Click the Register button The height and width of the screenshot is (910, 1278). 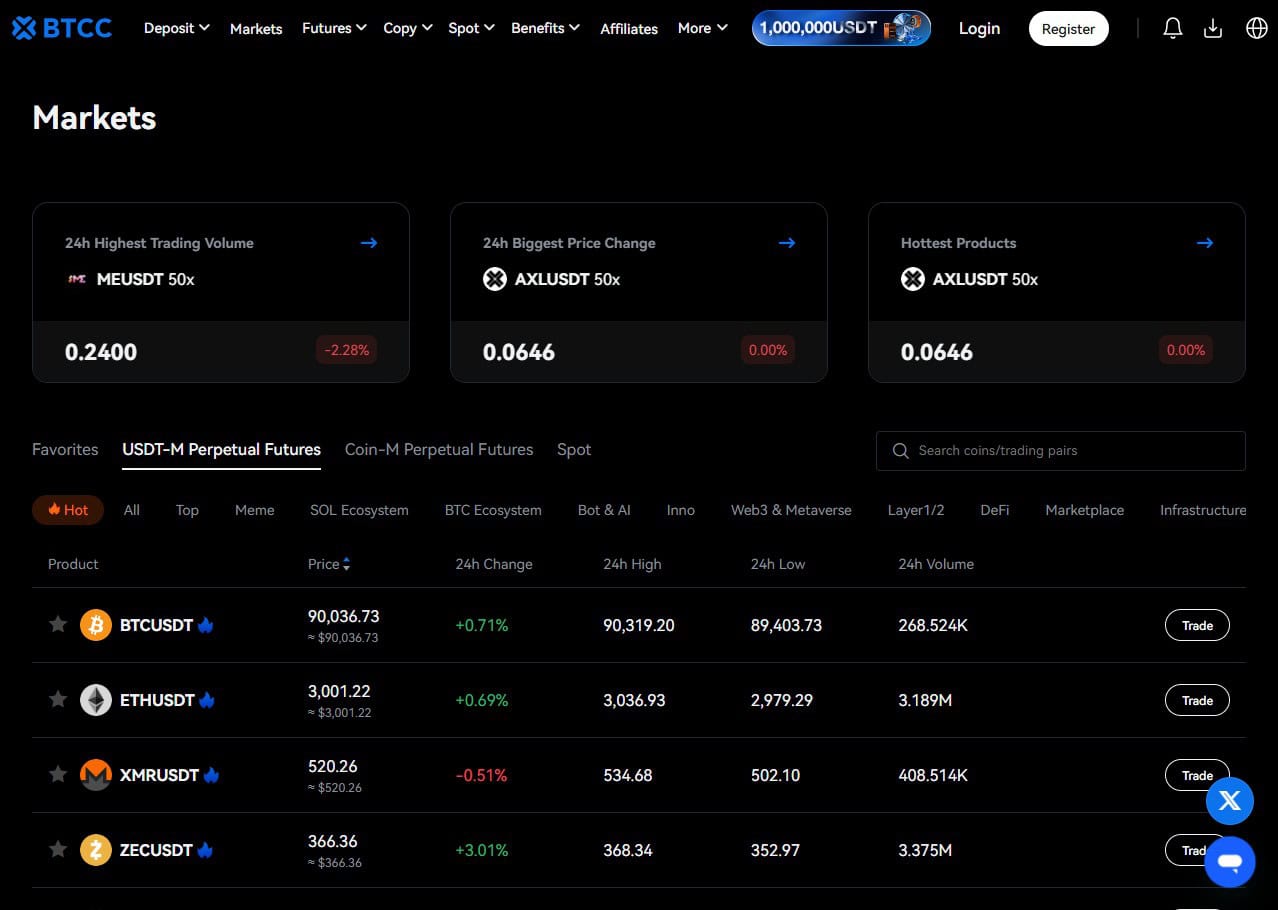click(1068, 28)
